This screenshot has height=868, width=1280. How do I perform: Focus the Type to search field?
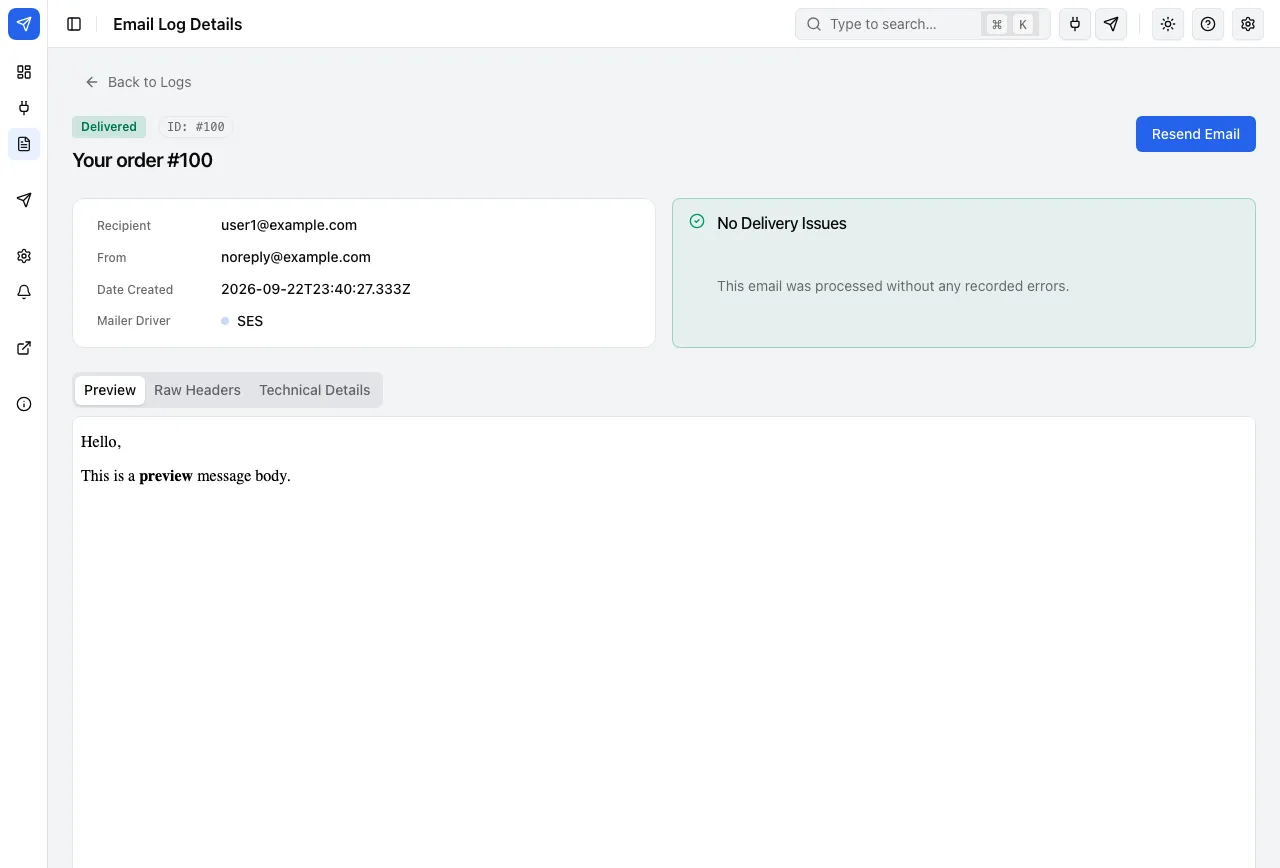pos(922,24)
